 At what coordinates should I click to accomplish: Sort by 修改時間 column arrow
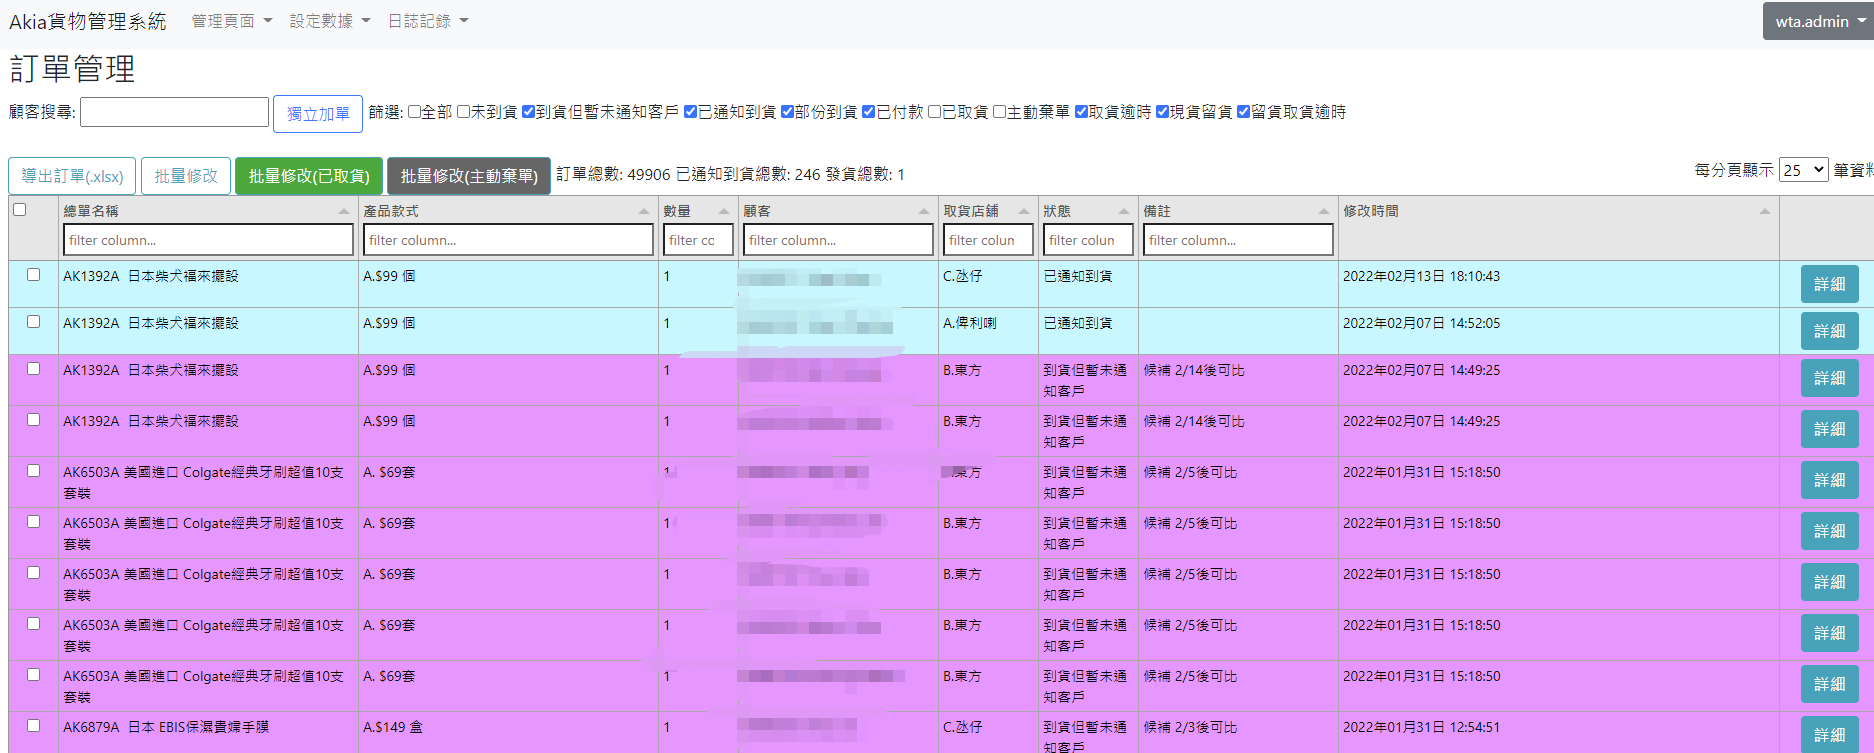(1765, 212)
